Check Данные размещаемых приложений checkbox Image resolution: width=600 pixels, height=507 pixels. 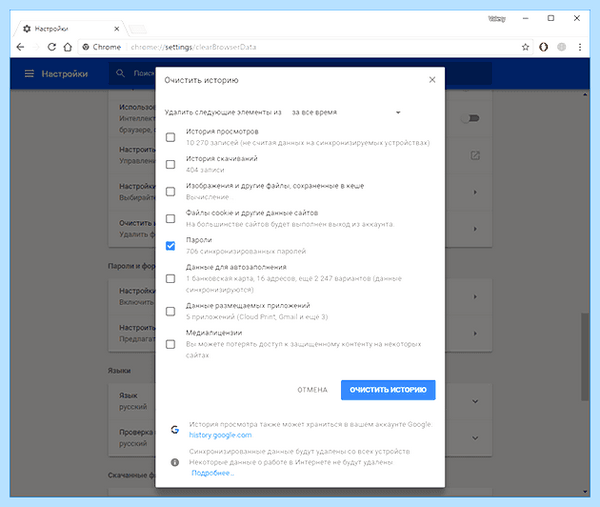[x=170, y=311]
